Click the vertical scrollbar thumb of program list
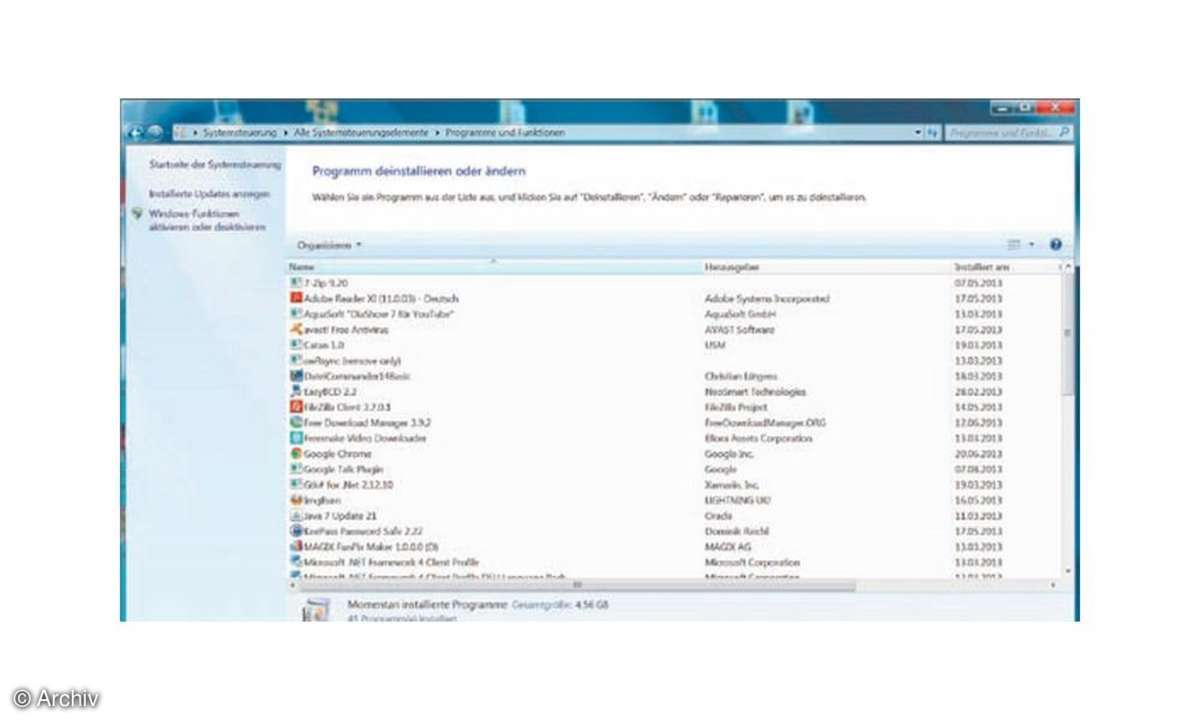Viewport: 1200px width, 720px height. coord(1067,334)
